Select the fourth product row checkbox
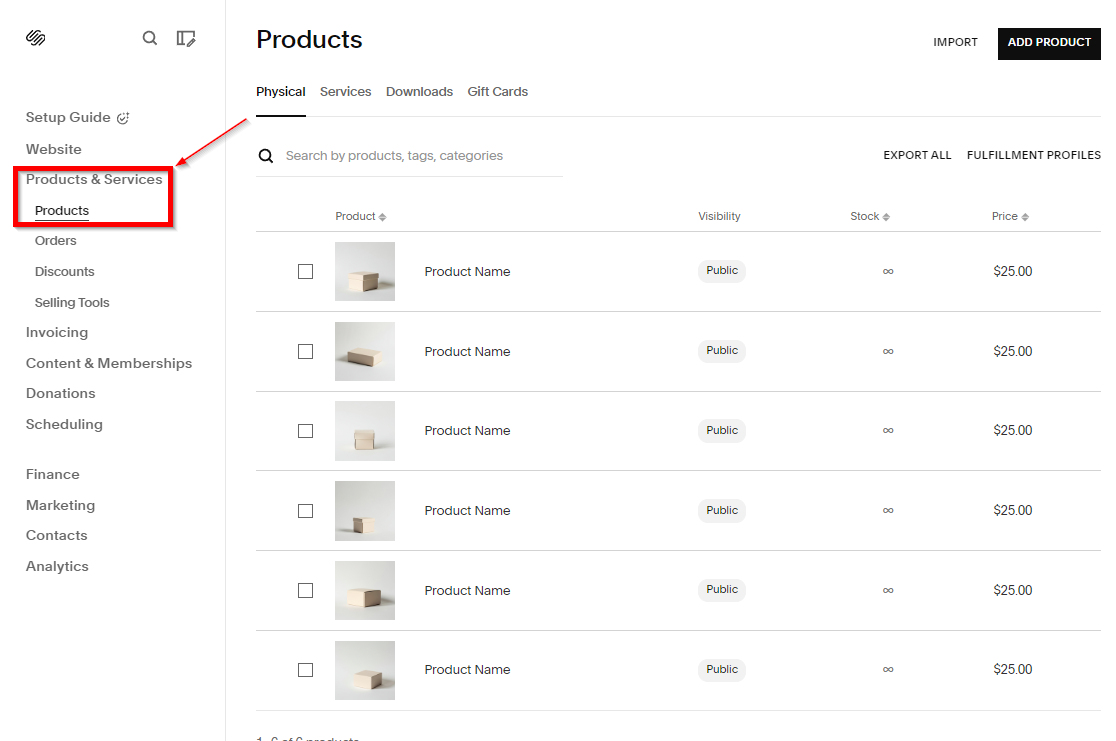 (x=305, y=511)
